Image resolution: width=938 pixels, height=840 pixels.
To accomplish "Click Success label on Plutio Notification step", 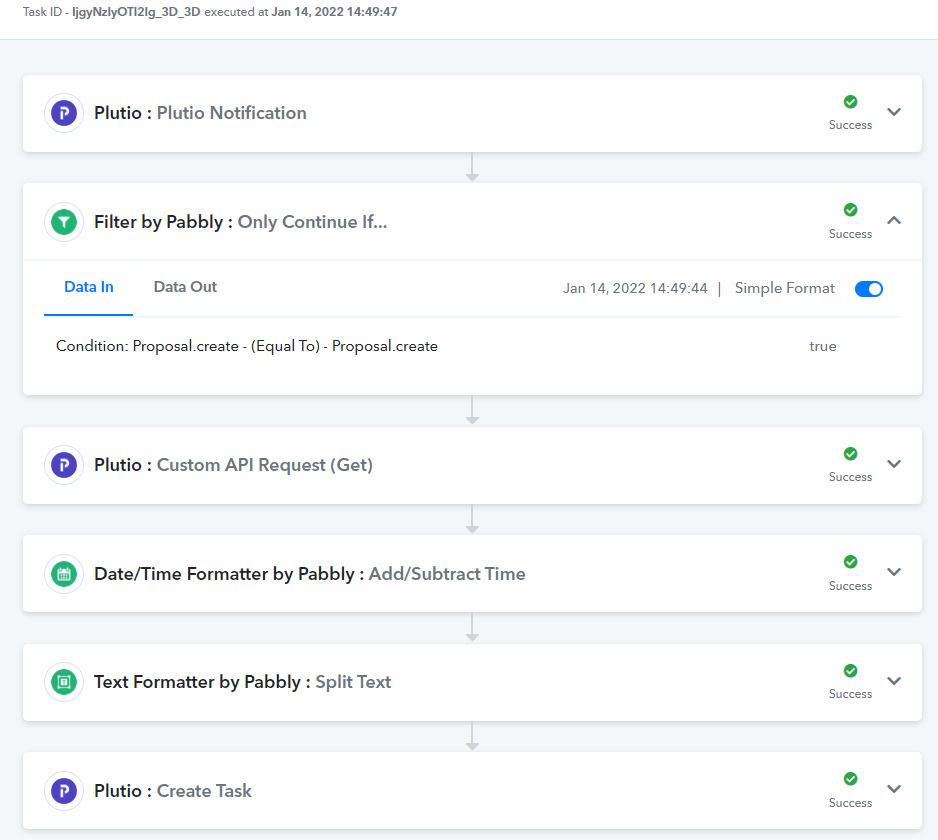I will tap(850, 125).
